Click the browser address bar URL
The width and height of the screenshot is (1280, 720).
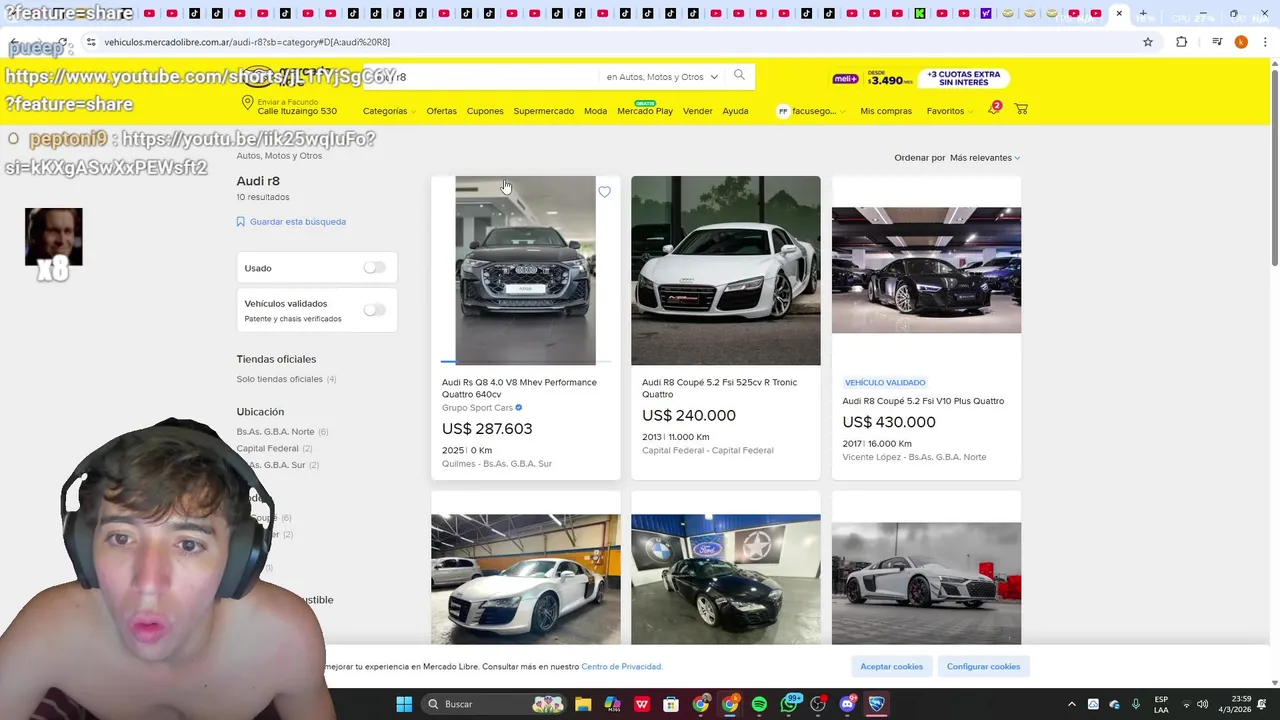(x=247, y=42)
